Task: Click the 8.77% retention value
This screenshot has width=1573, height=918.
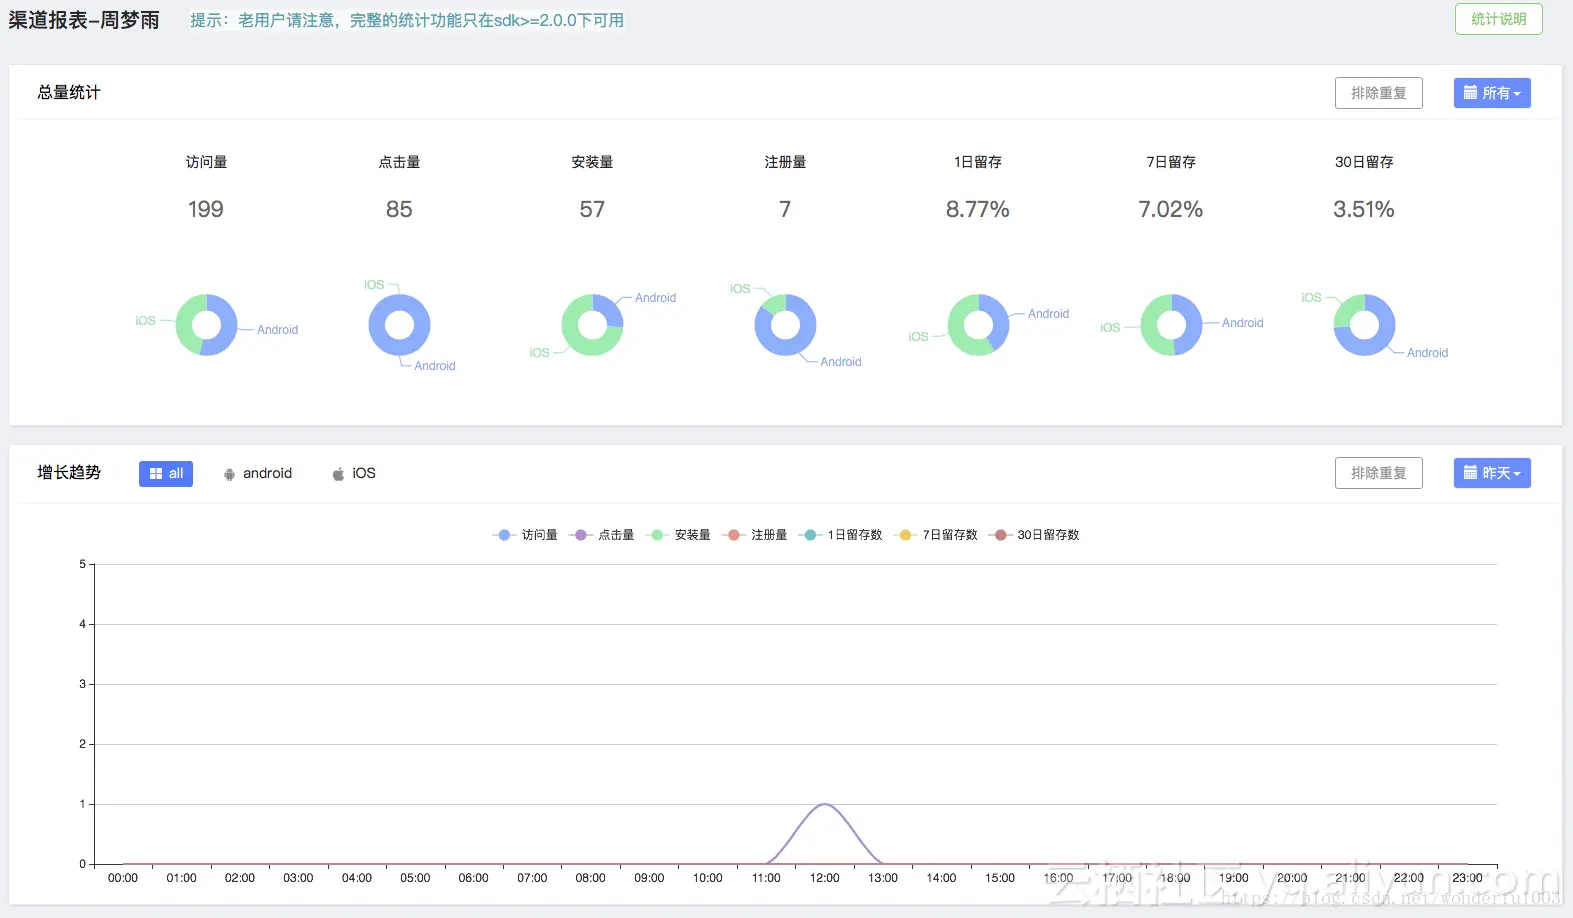Action: [978, 209]
